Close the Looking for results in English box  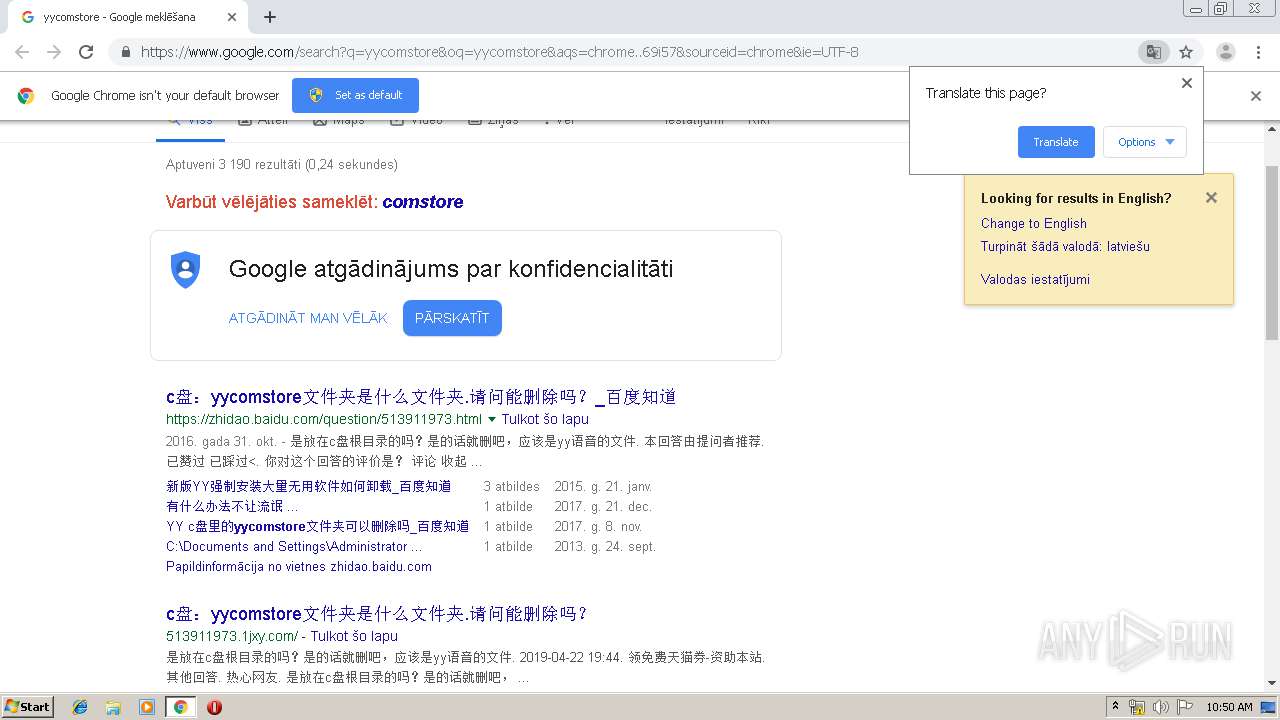point(1211,198)
